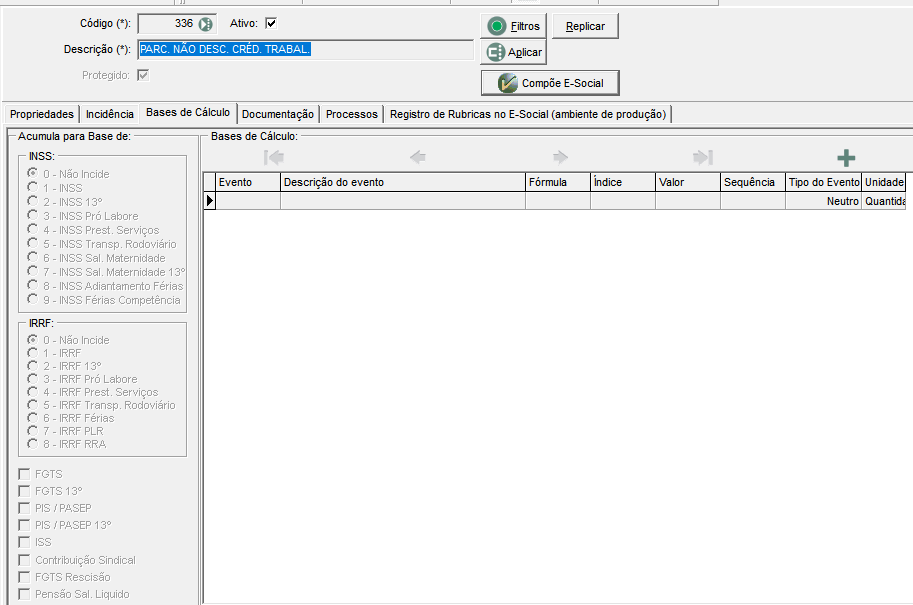
Task: Check the Contribuição Sindical checkbox
Action: tap(24, 560)
